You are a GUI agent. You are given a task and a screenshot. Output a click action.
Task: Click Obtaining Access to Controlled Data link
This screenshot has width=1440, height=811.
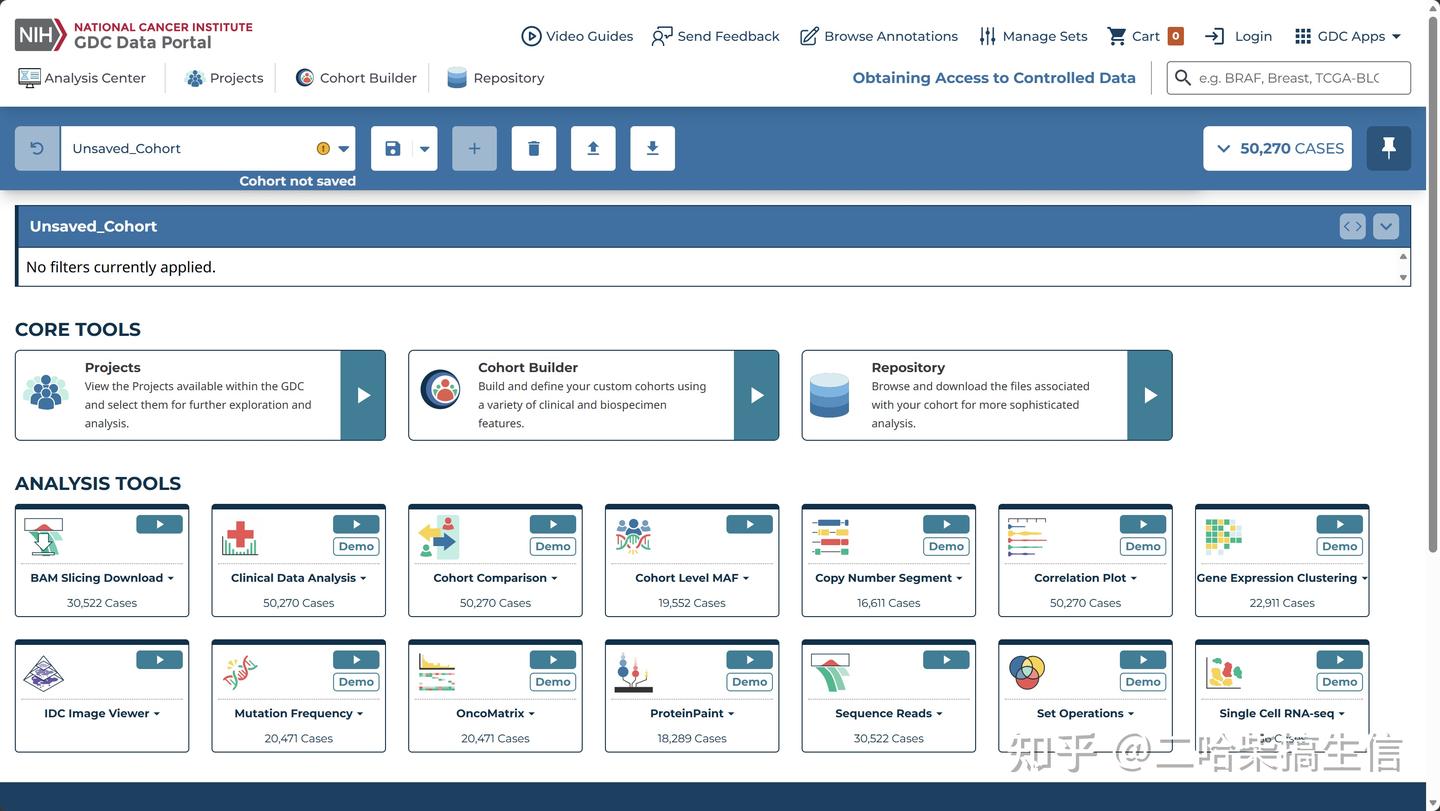[x=994, y=78]
